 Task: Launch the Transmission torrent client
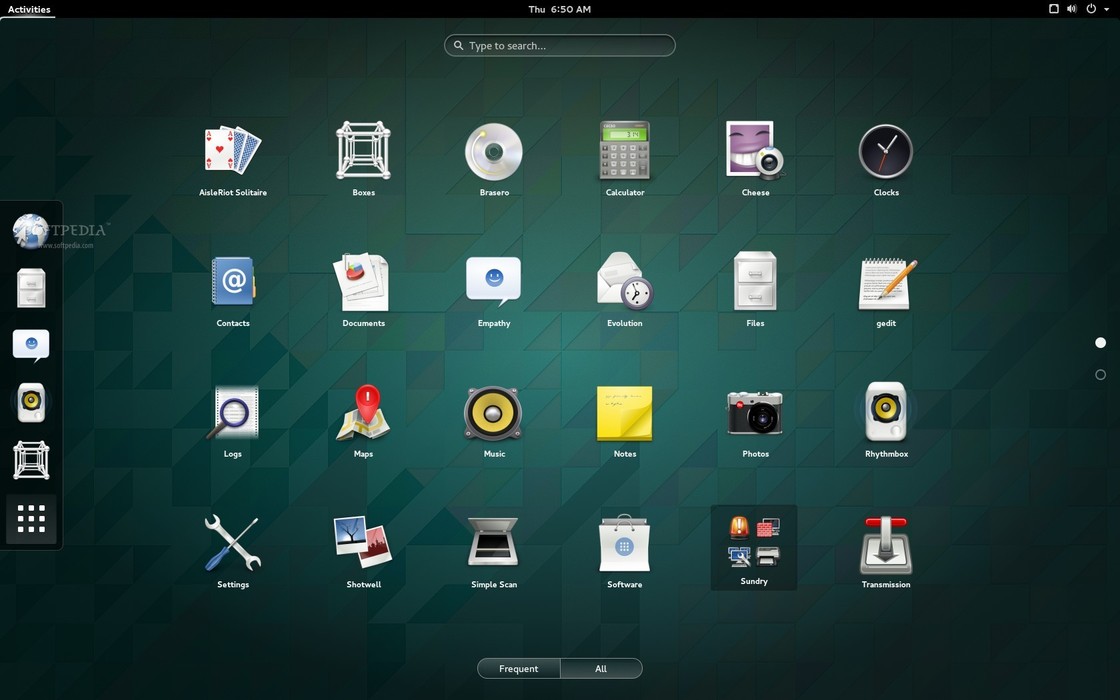point(886,552)
